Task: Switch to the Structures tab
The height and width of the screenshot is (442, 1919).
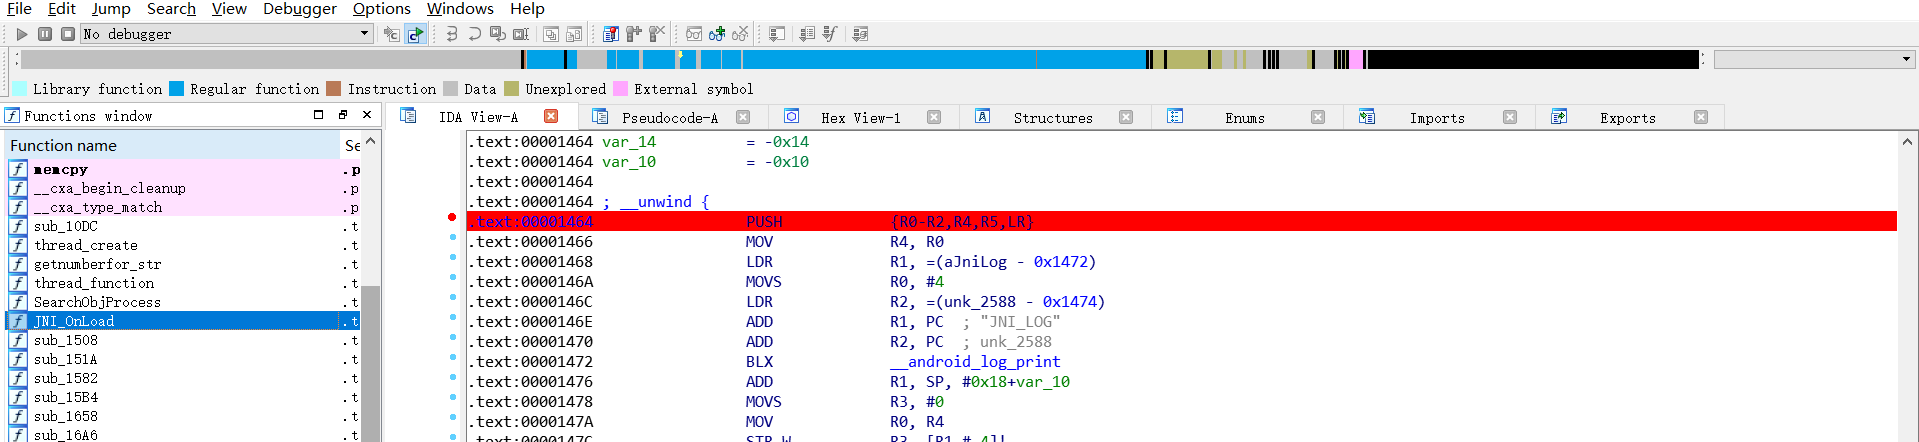Action: (x=1052, y=117)
